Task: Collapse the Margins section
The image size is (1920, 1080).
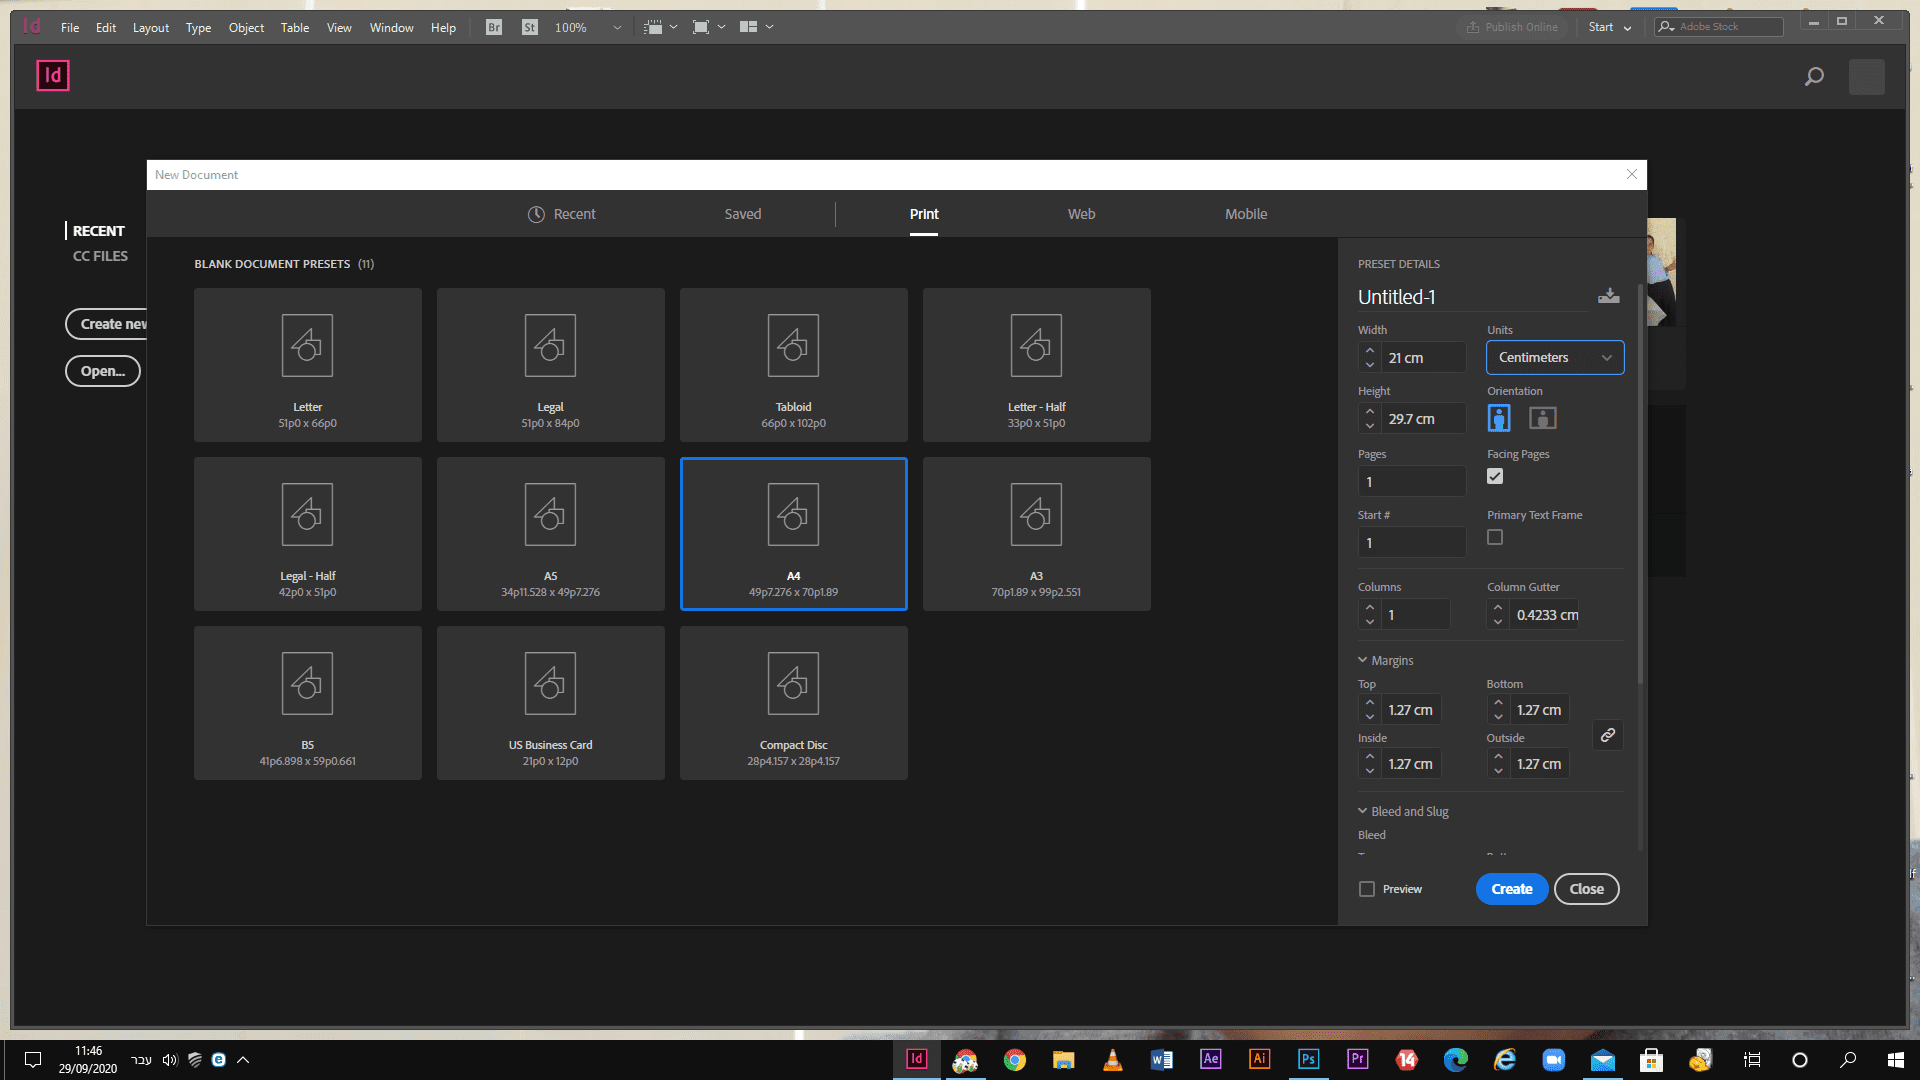Action: (1362, 660)
